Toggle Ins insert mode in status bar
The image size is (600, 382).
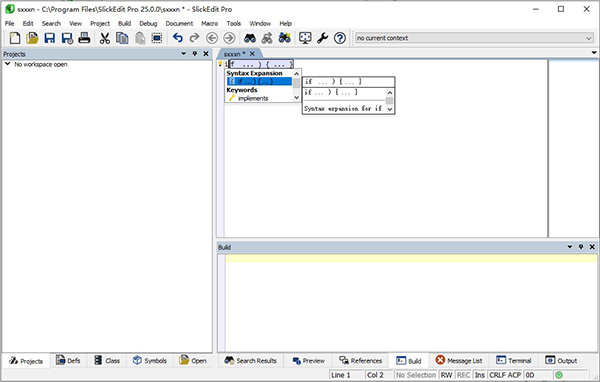pos(479,375)
